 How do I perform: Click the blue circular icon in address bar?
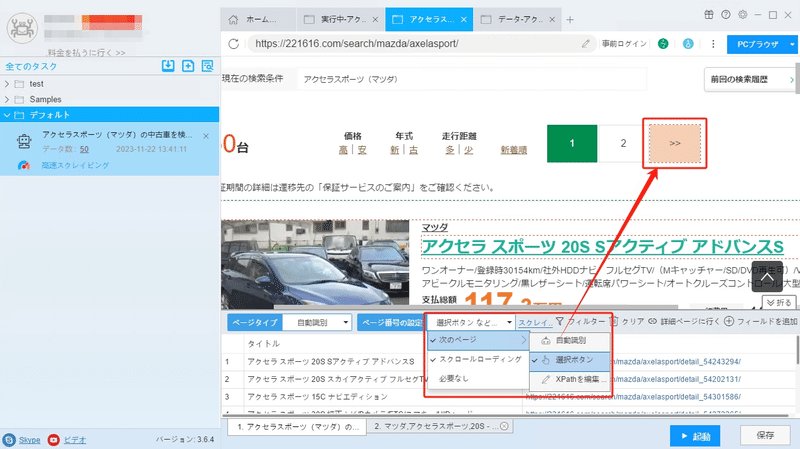[688, 44]
